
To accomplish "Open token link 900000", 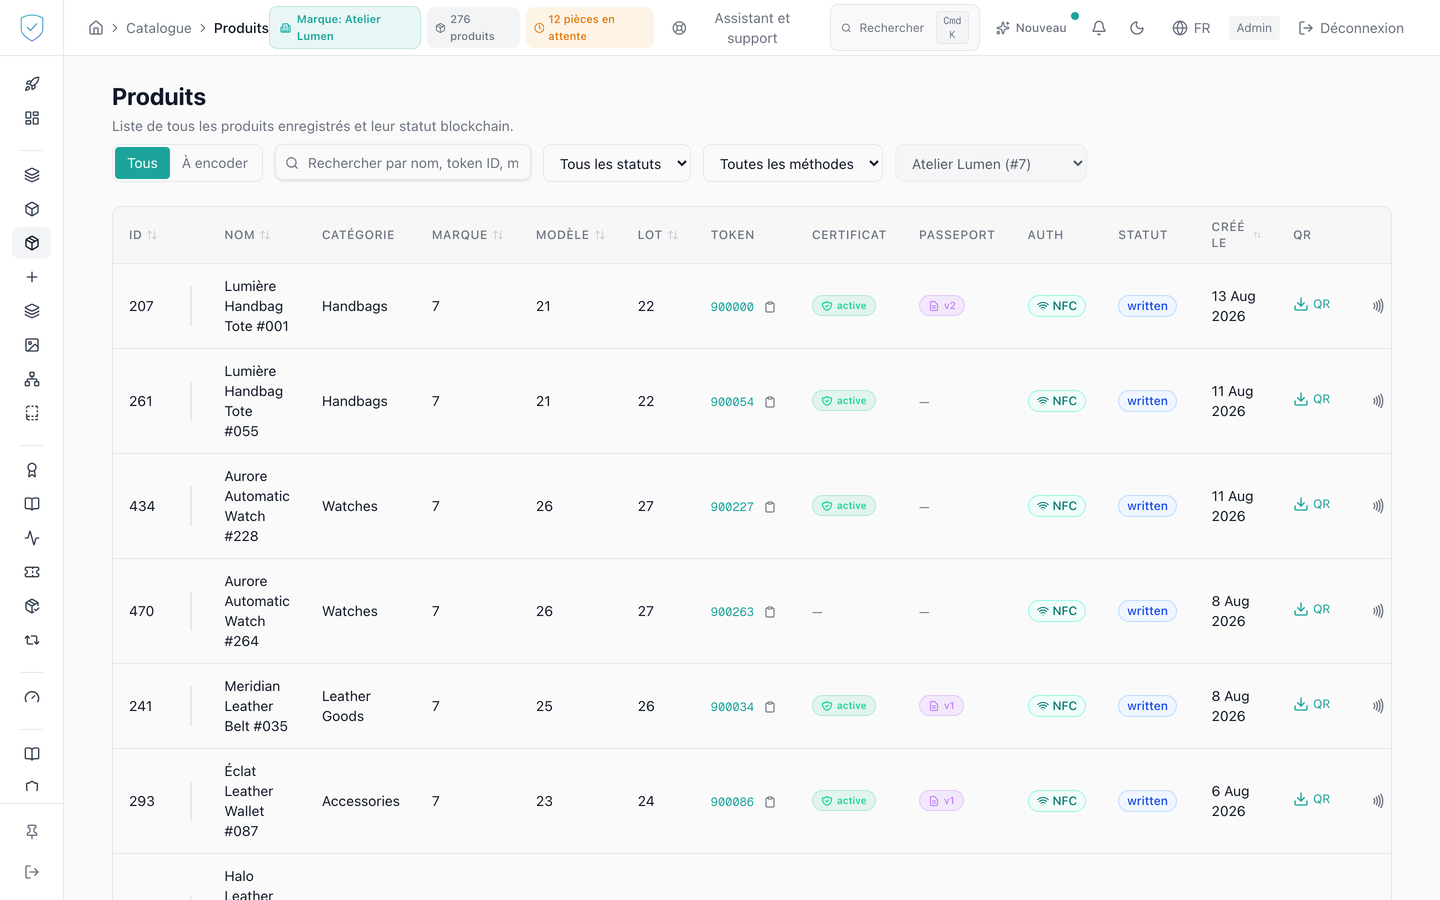I will point(732,307).
